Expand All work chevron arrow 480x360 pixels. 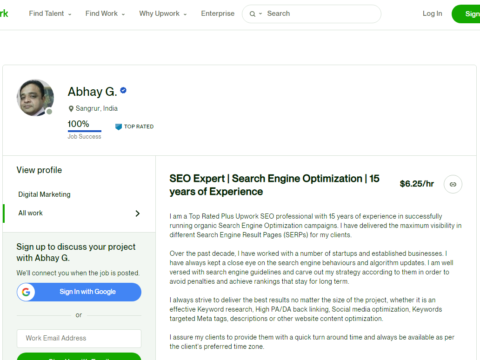[x=137, y=213]
